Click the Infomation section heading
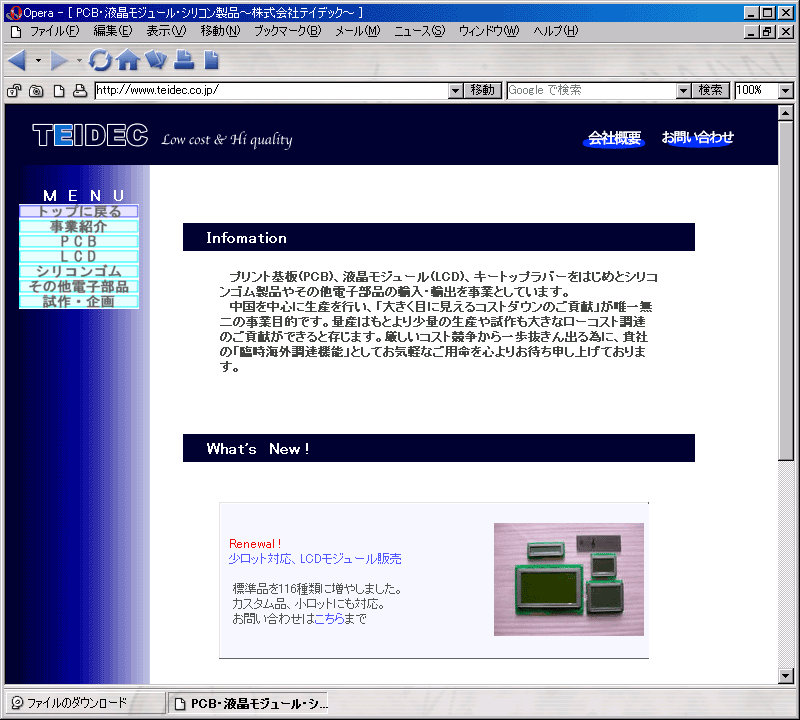 [246, 238]
